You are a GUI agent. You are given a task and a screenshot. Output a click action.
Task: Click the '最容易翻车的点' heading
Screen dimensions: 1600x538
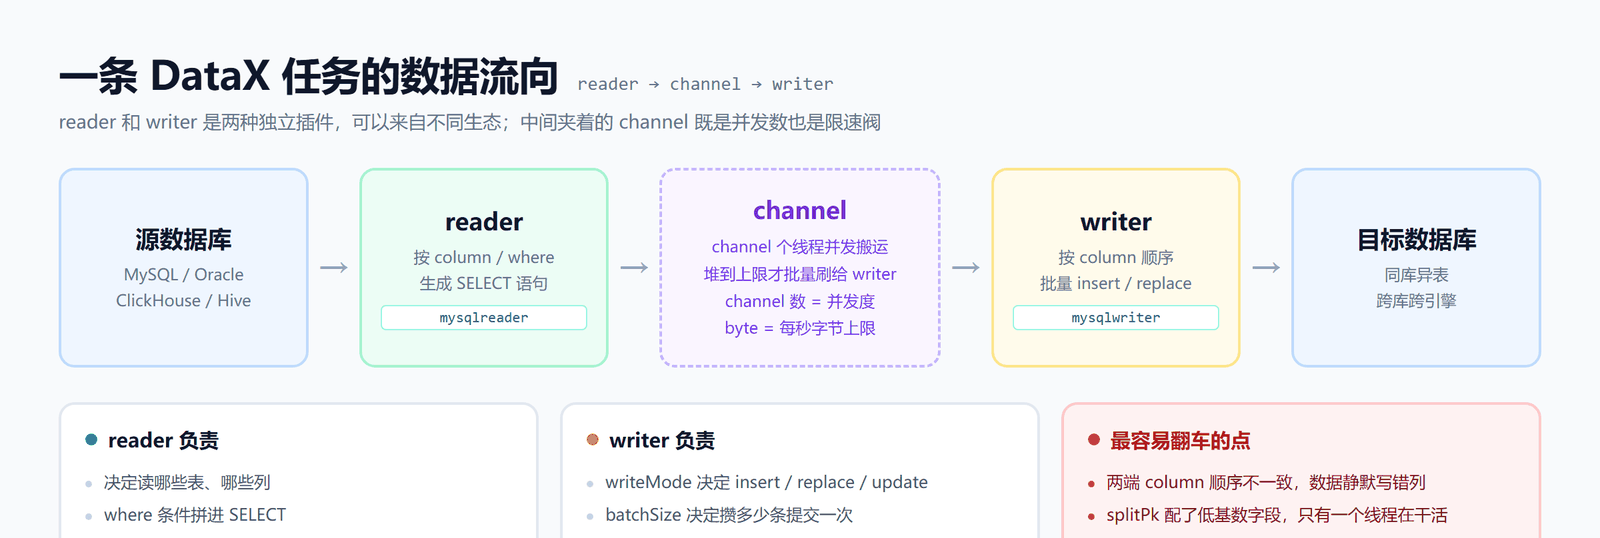pyautogui.click(x=1180, y=440)
